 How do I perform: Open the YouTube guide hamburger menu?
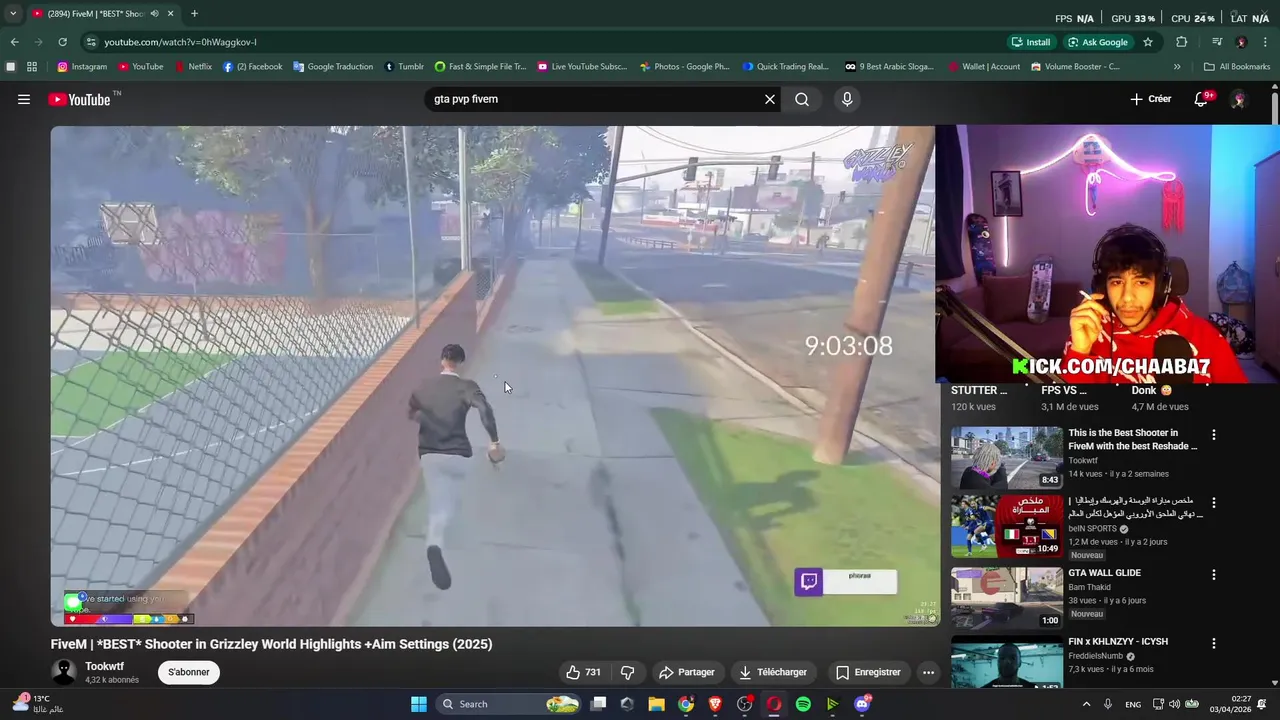click(24, 99)
